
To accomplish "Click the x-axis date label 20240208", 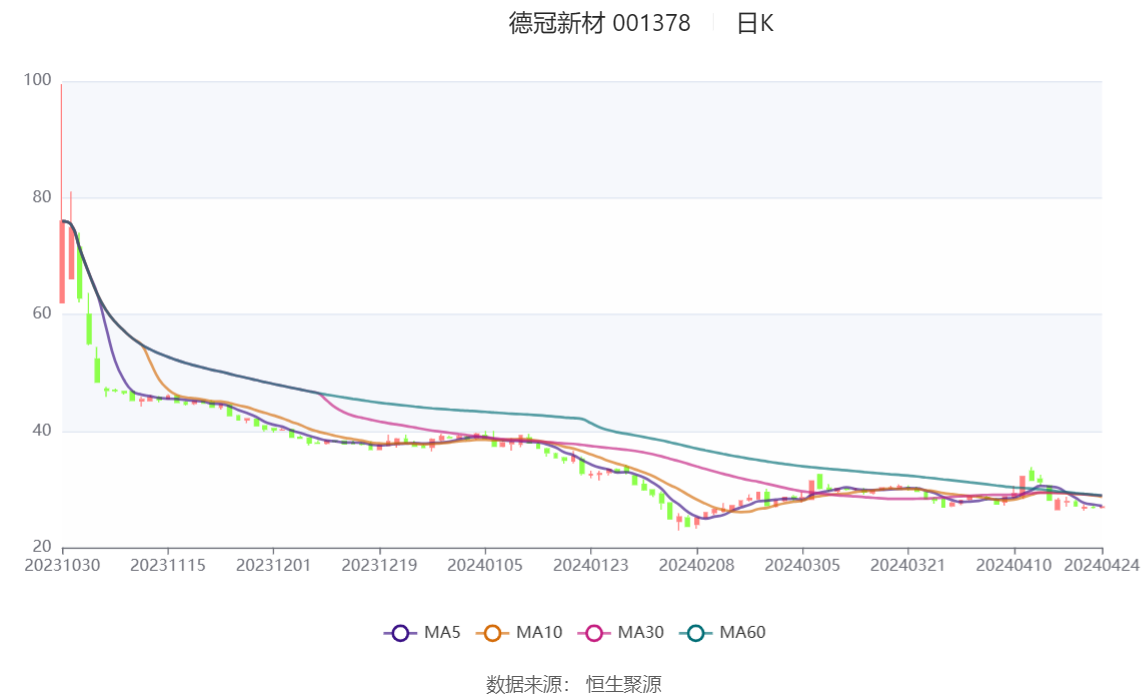I will (x=696, y=566).
